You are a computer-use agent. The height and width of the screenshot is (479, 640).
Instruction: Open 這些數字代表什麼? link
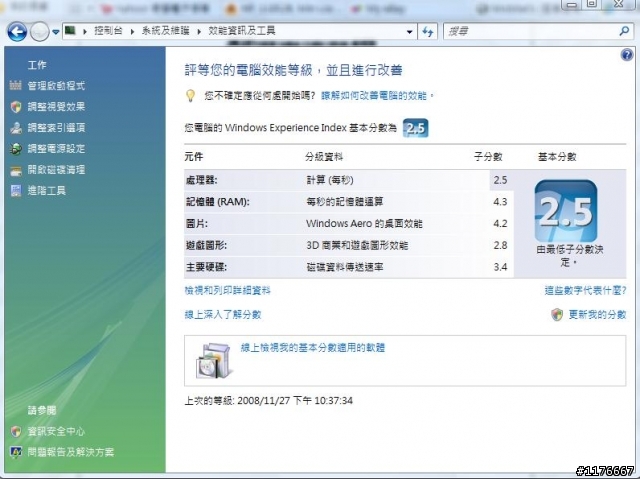pos(585,291)
